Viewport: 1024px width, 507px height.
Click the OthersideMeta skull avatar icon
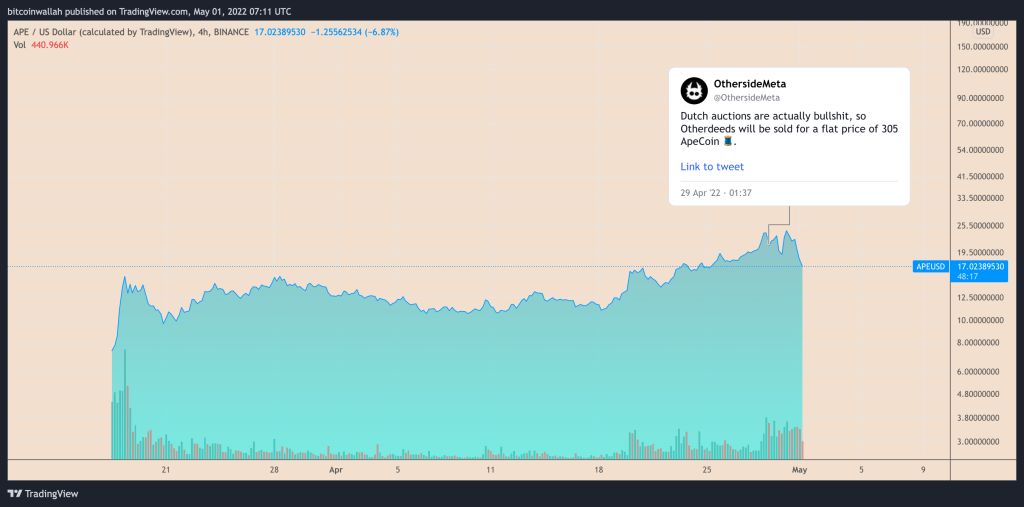tap(694, 91)
